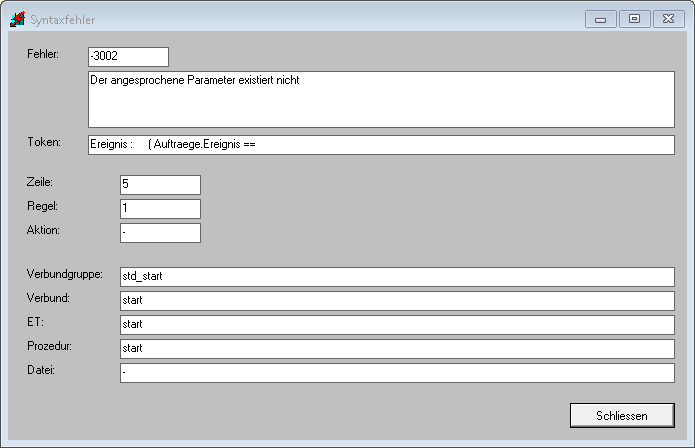This screenshot has height=448, width=695.
Task: Click the Verbund text field
Action: [396, 301]
